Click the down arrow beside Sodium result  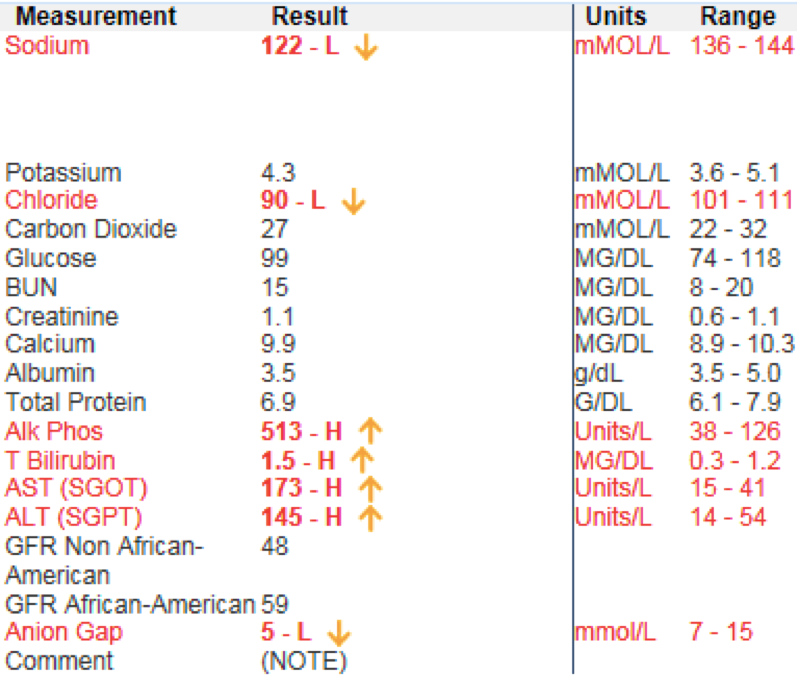tap(366, 48)
